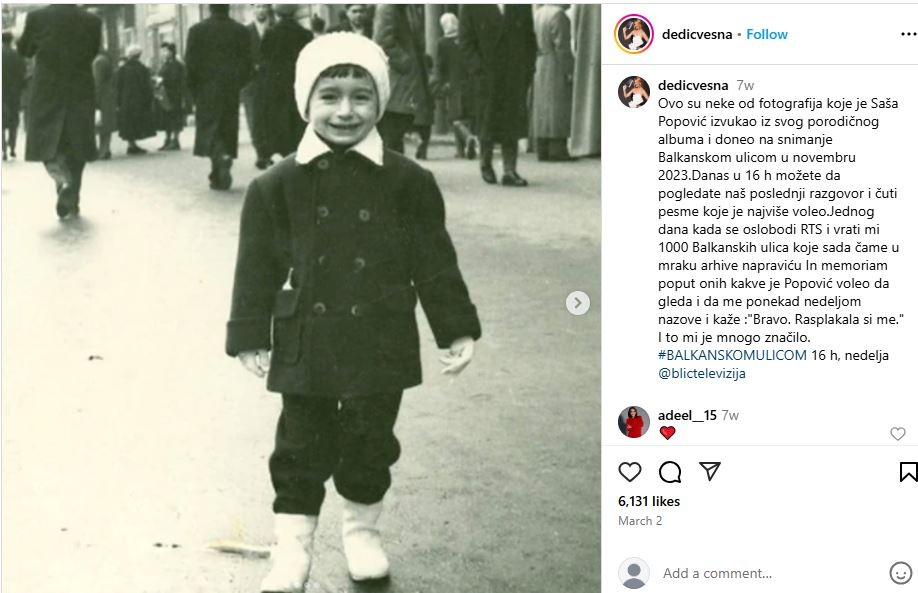The image size is (918, 593).
Task: Click the March 2 post date
Action: pyautogui.click(x=640, y=521)
